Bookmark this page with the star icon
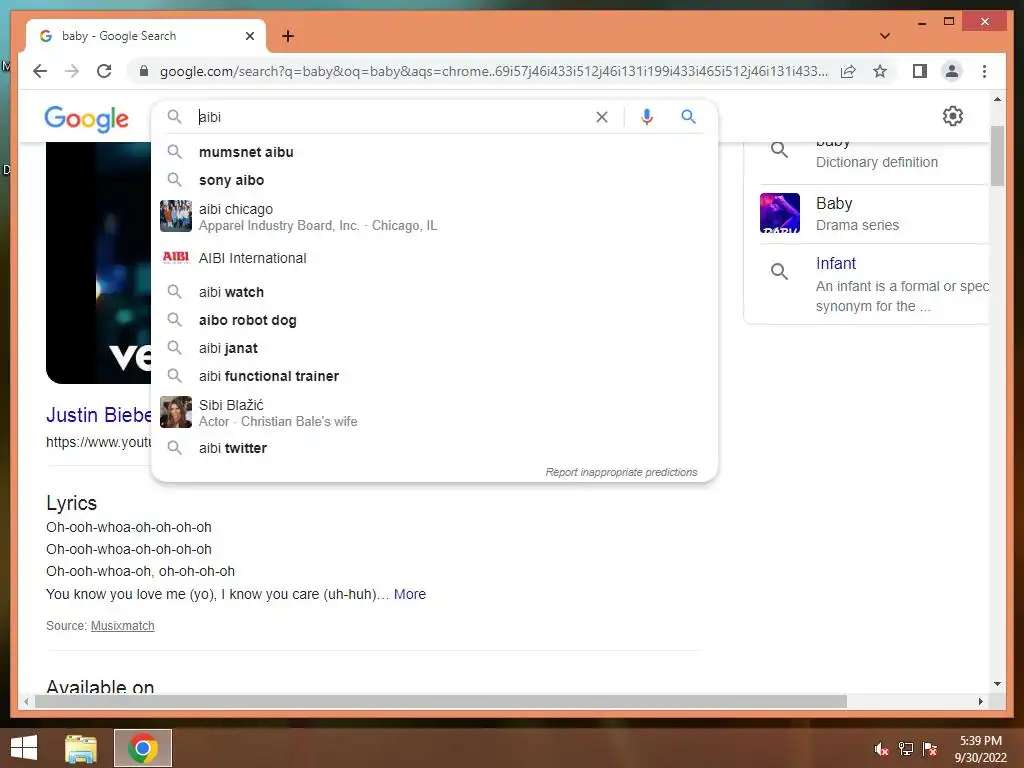The height and width of the screenshot is (768, 1024). pyautogui.click(x=880, y=71)
